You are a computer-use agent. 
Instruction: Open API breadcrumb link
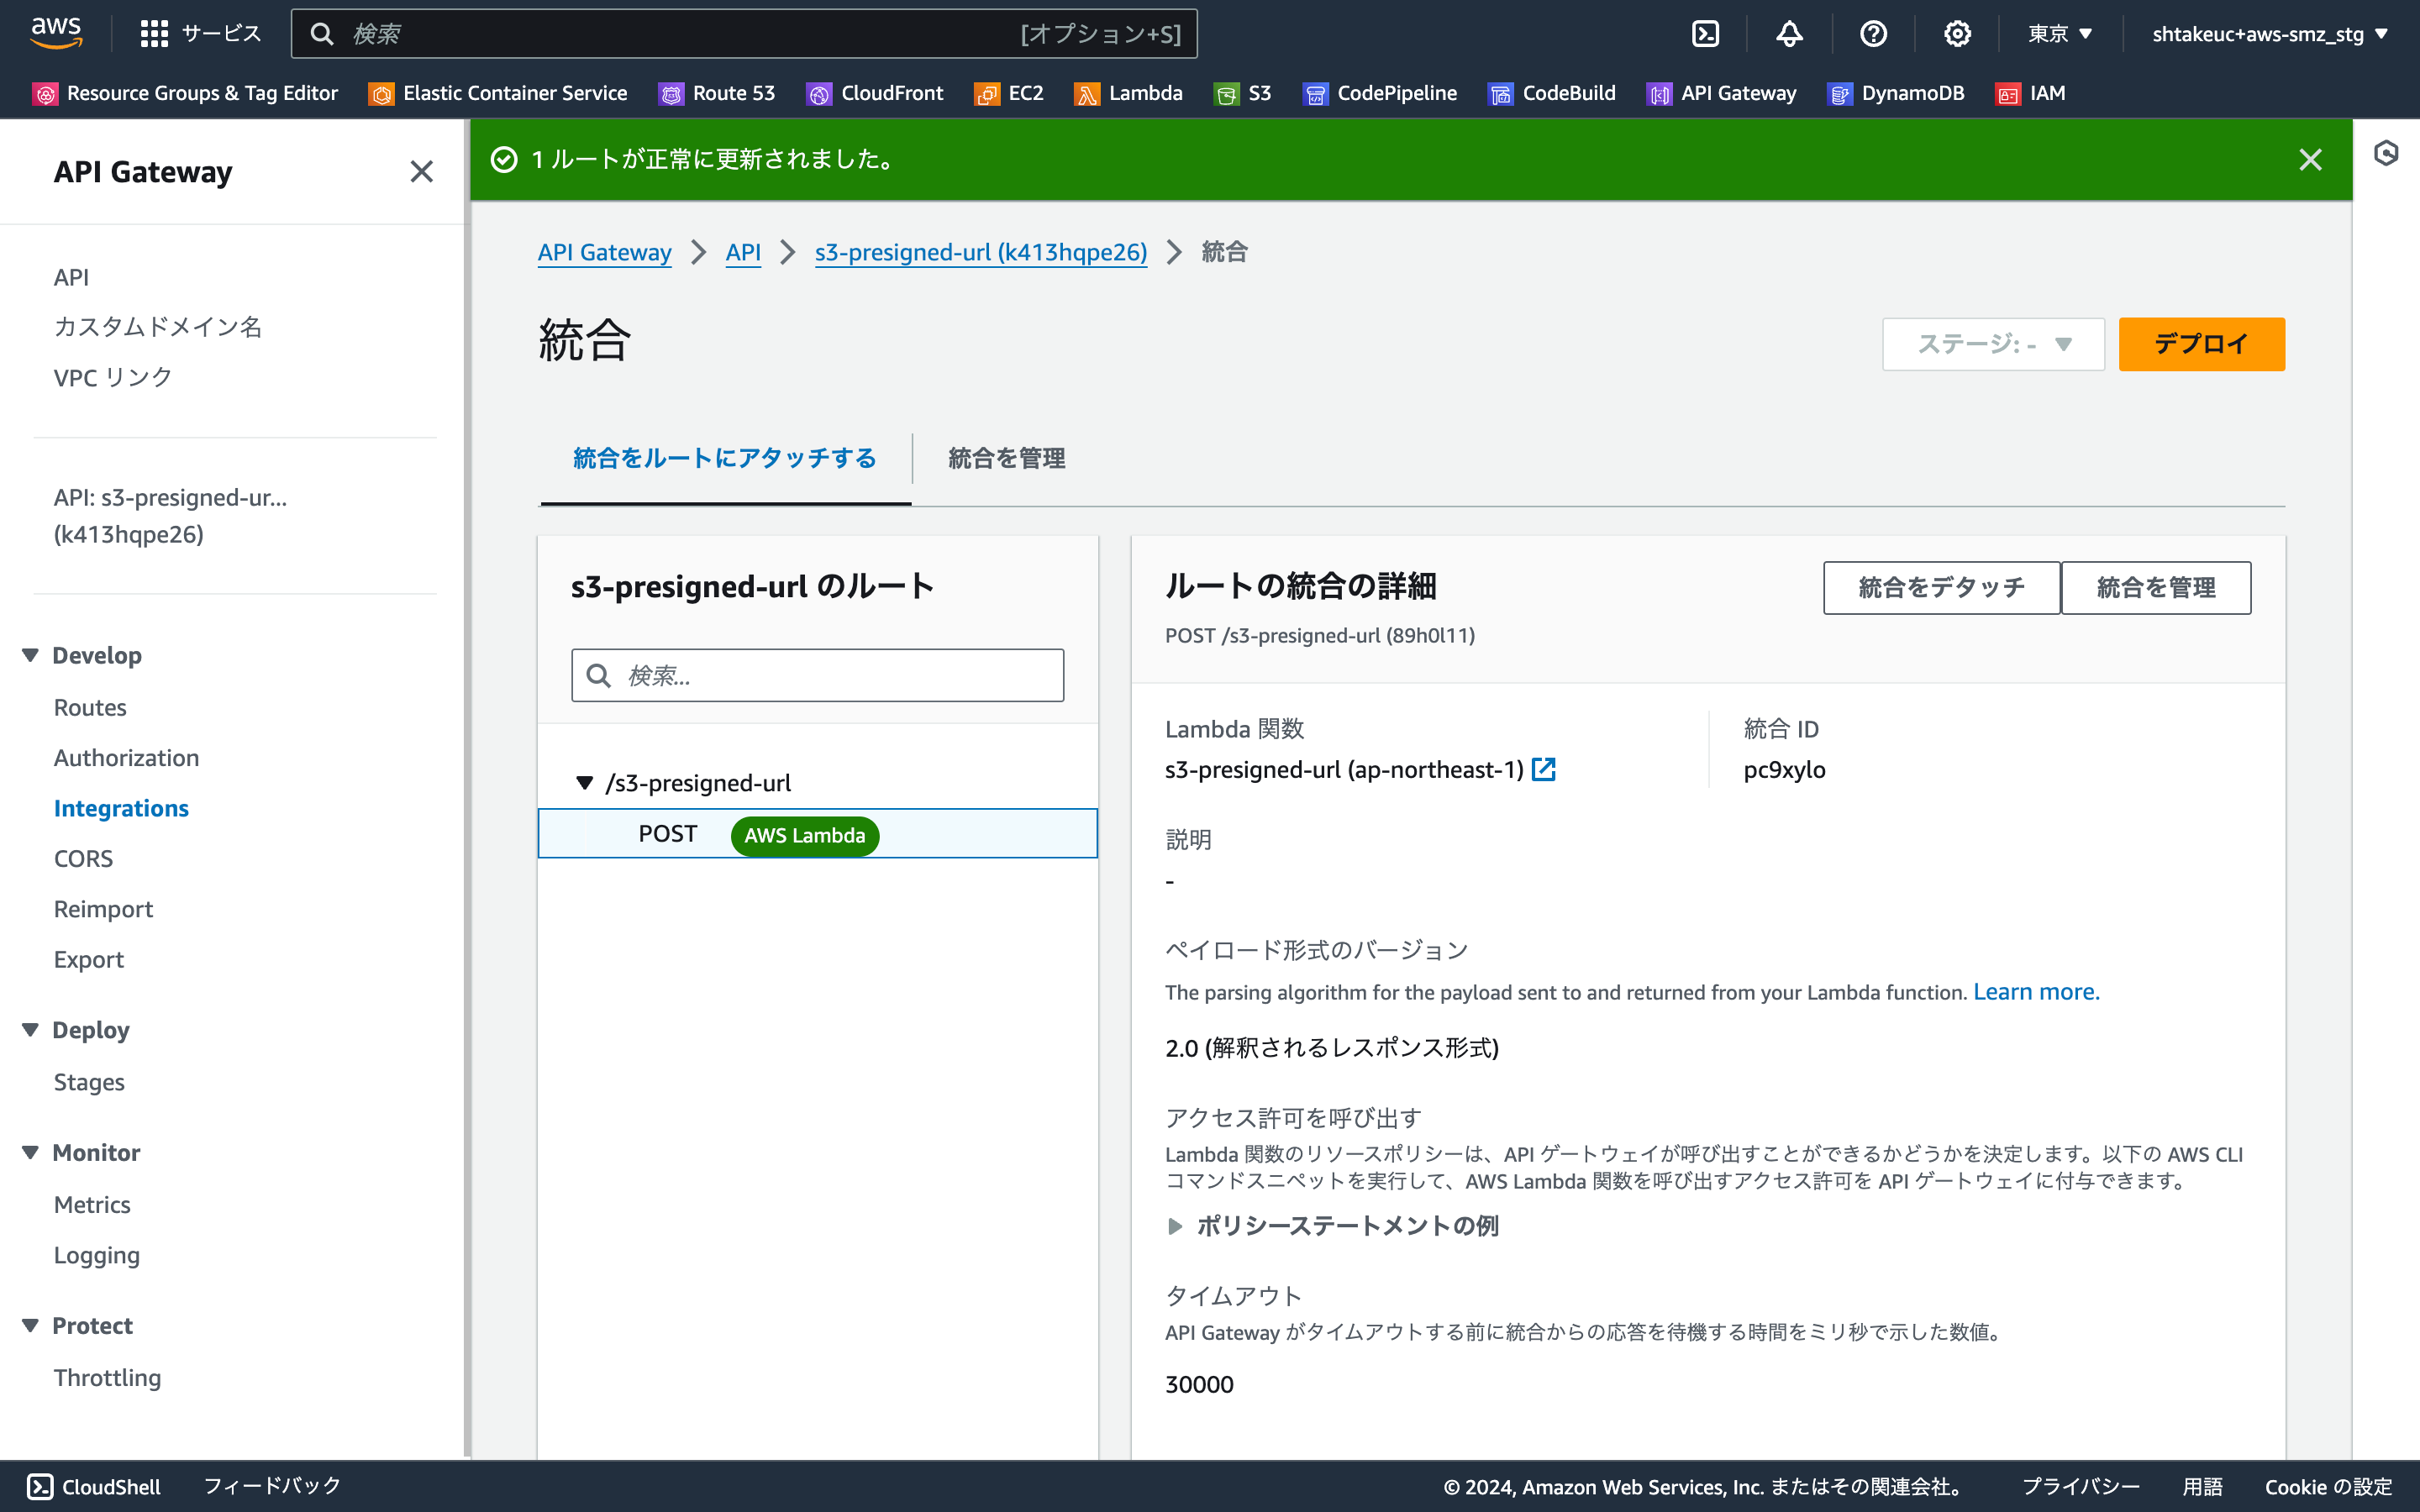pyautogui.click(x=743, y=252)
